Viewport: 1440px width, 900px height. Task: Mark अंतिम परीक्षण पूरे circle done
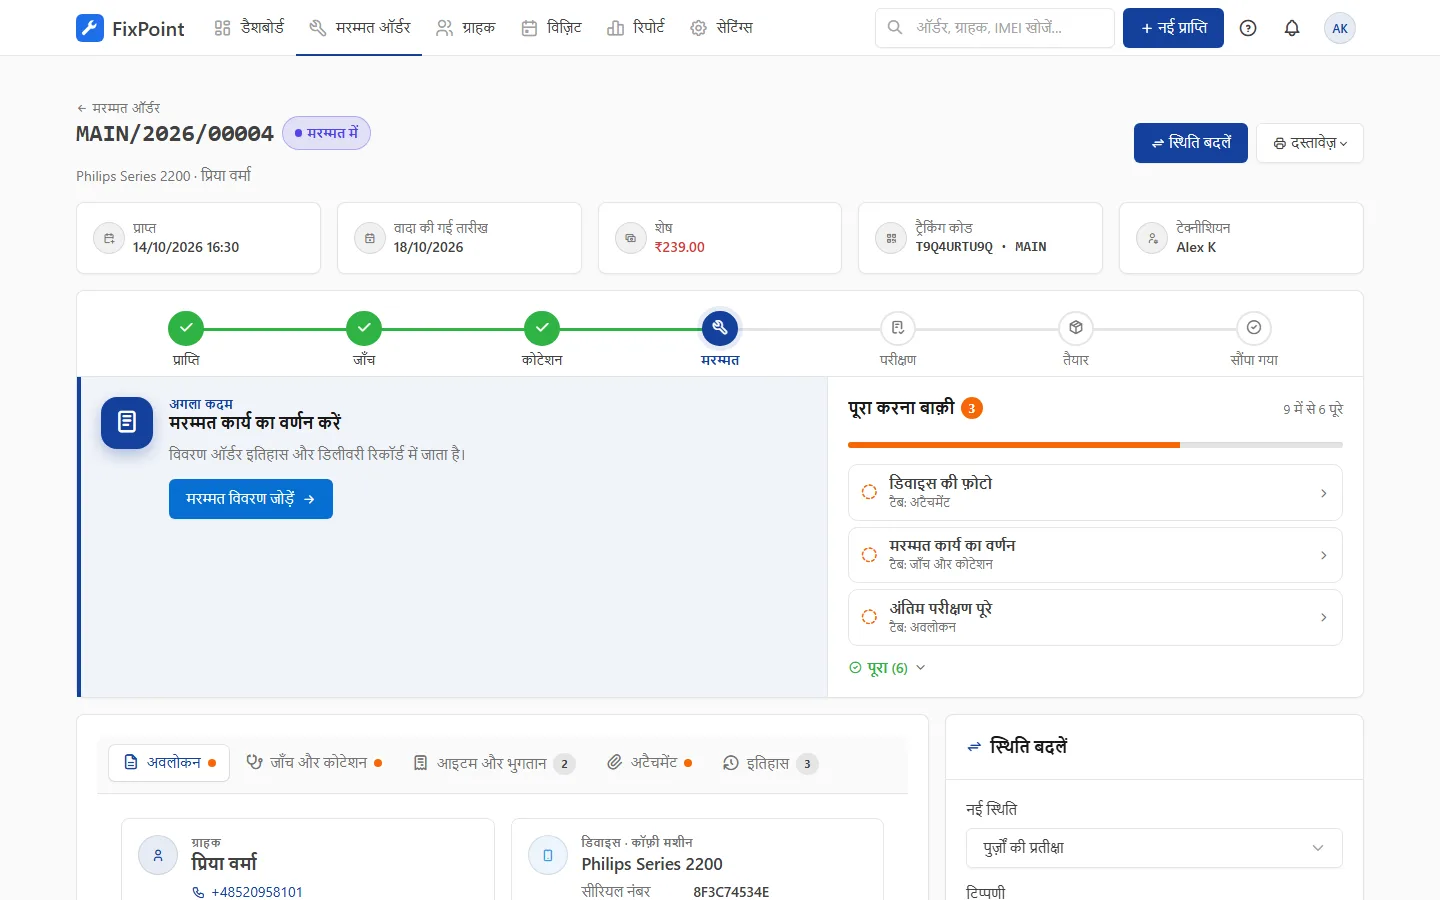click(869, 617)
